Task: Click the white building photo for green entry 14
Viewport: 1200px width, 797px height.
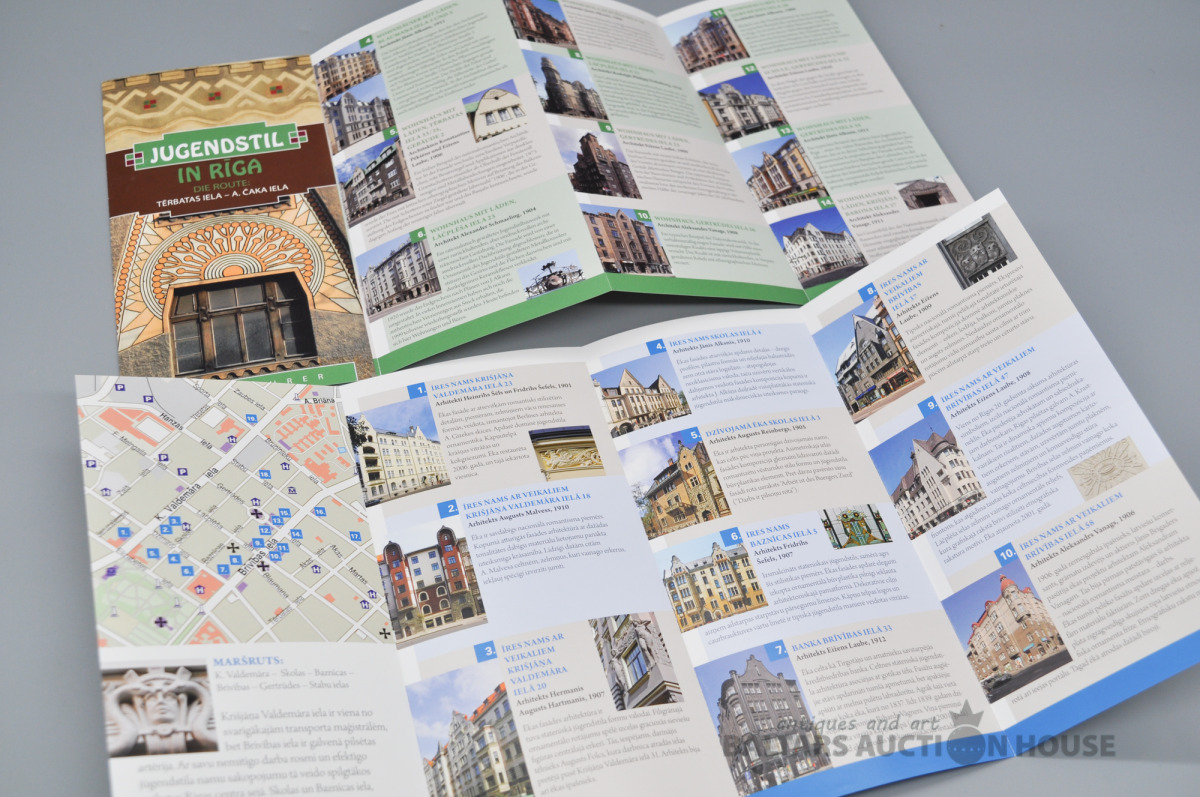Action: pyautogui.click(x=816, y=247)
